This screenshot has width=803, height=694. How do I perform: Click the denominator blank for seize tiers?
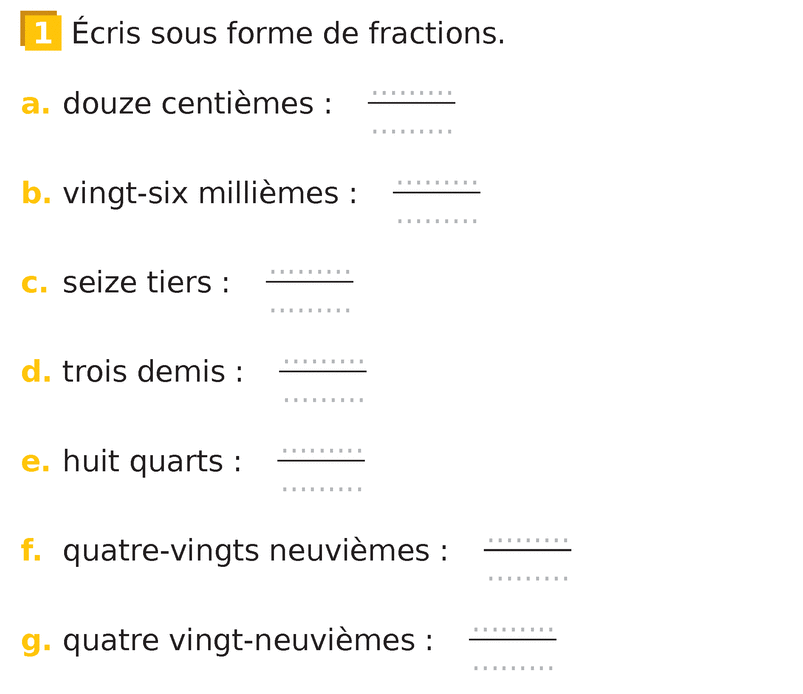pos(309,309)
